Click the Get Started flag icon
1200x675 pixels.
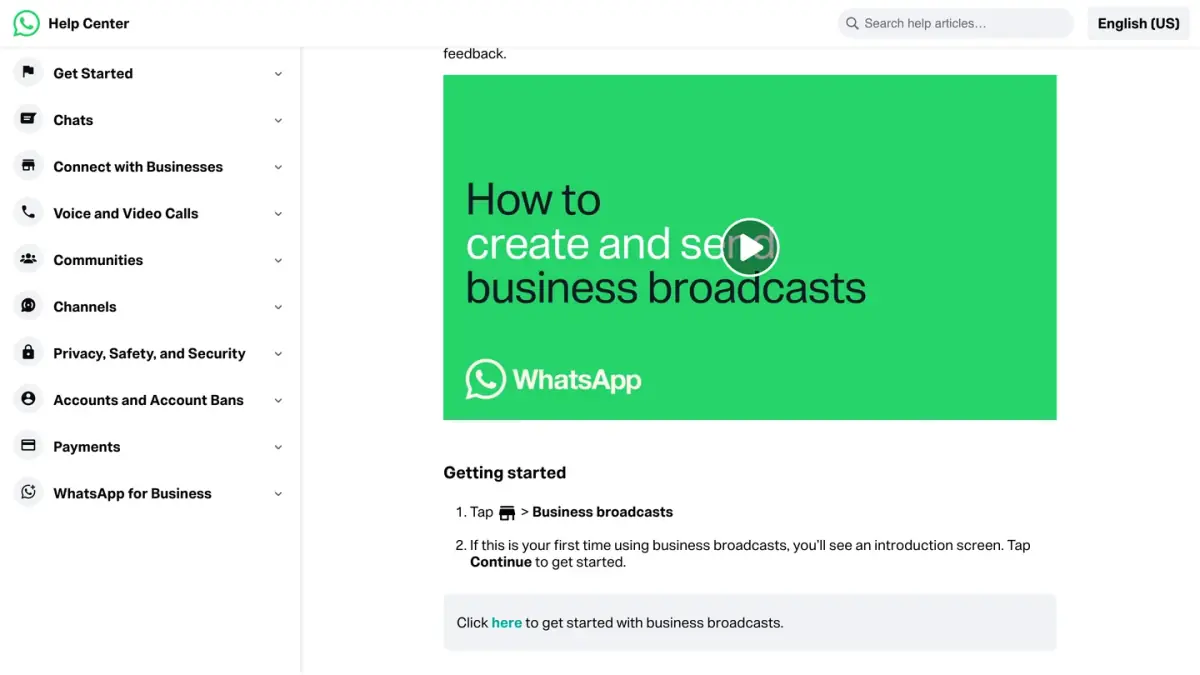pos(28,73)
